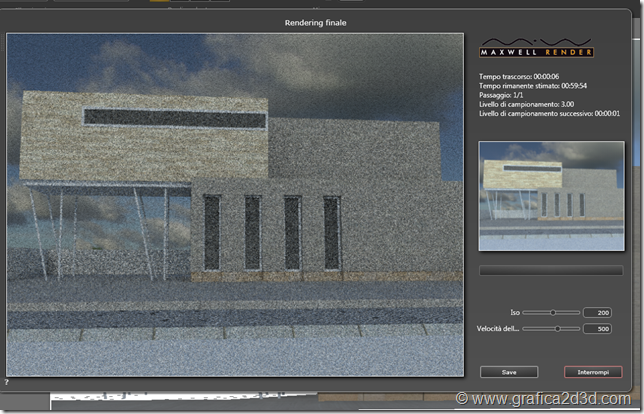Click the Save button
This screenshot has height=414, width=644.
click(x=508, y=372)
